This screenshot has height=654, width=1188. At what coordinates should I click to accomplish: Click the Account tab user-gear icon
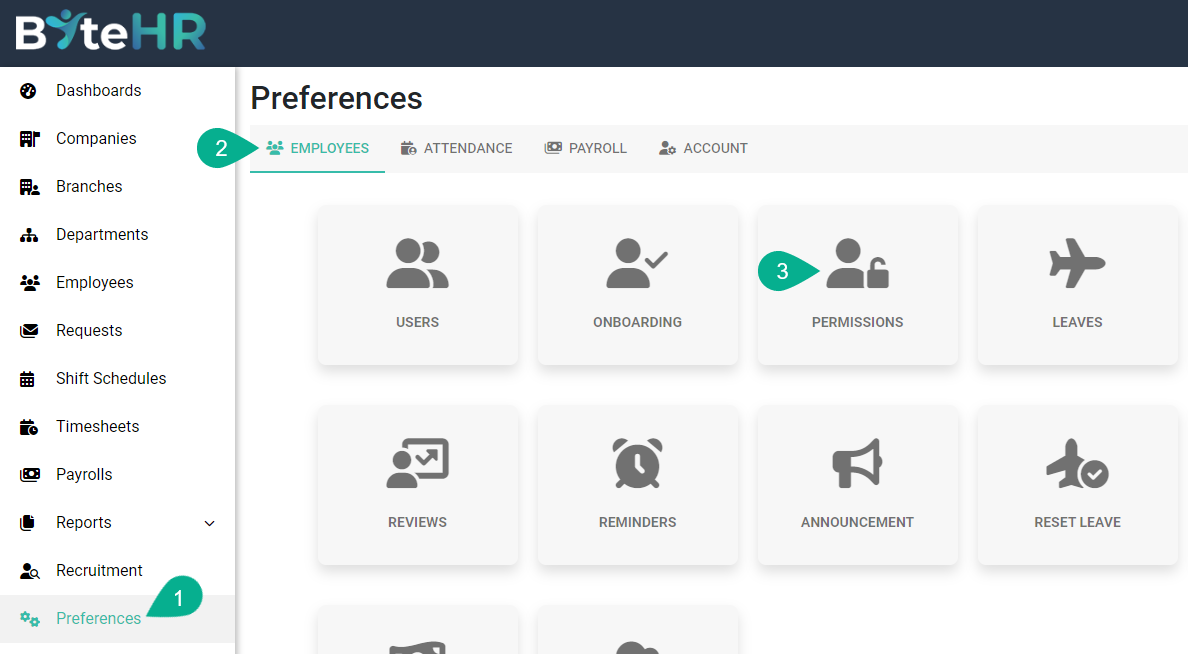point(667,148)
